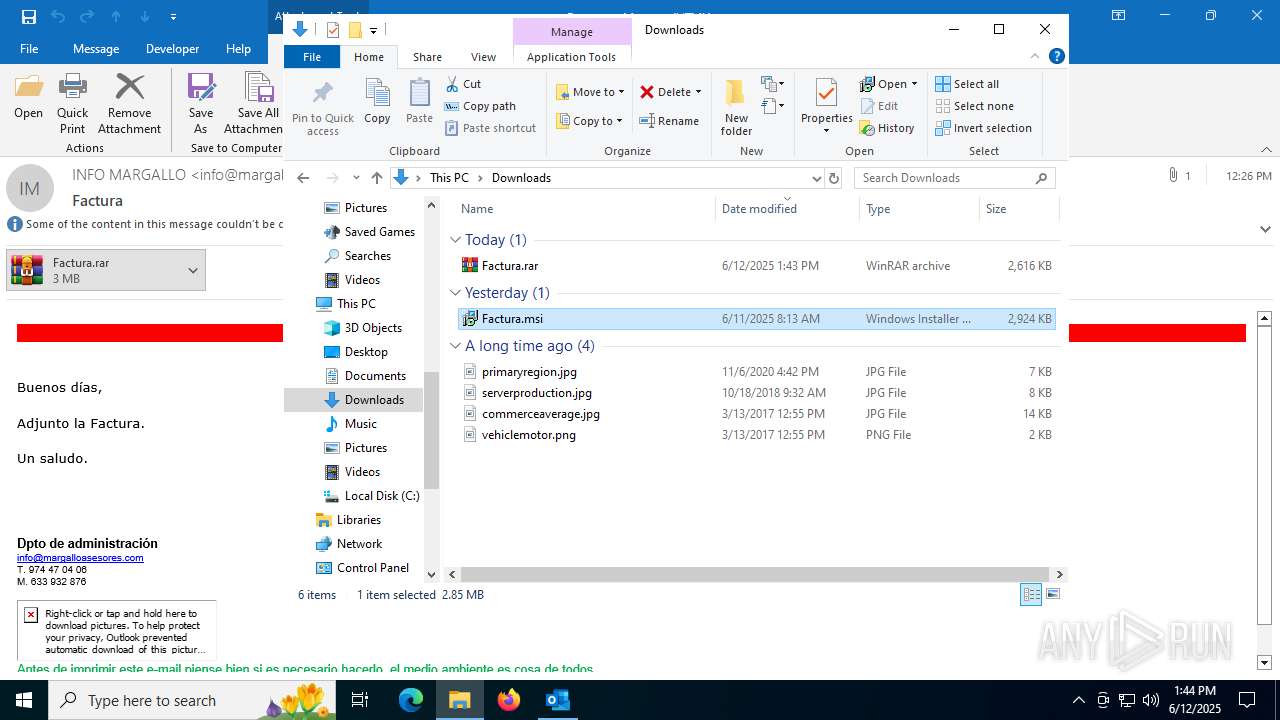This screenshot has height=720, width=1280.
Task: Click Search Downloads field
Action: (x=954, y=178)
